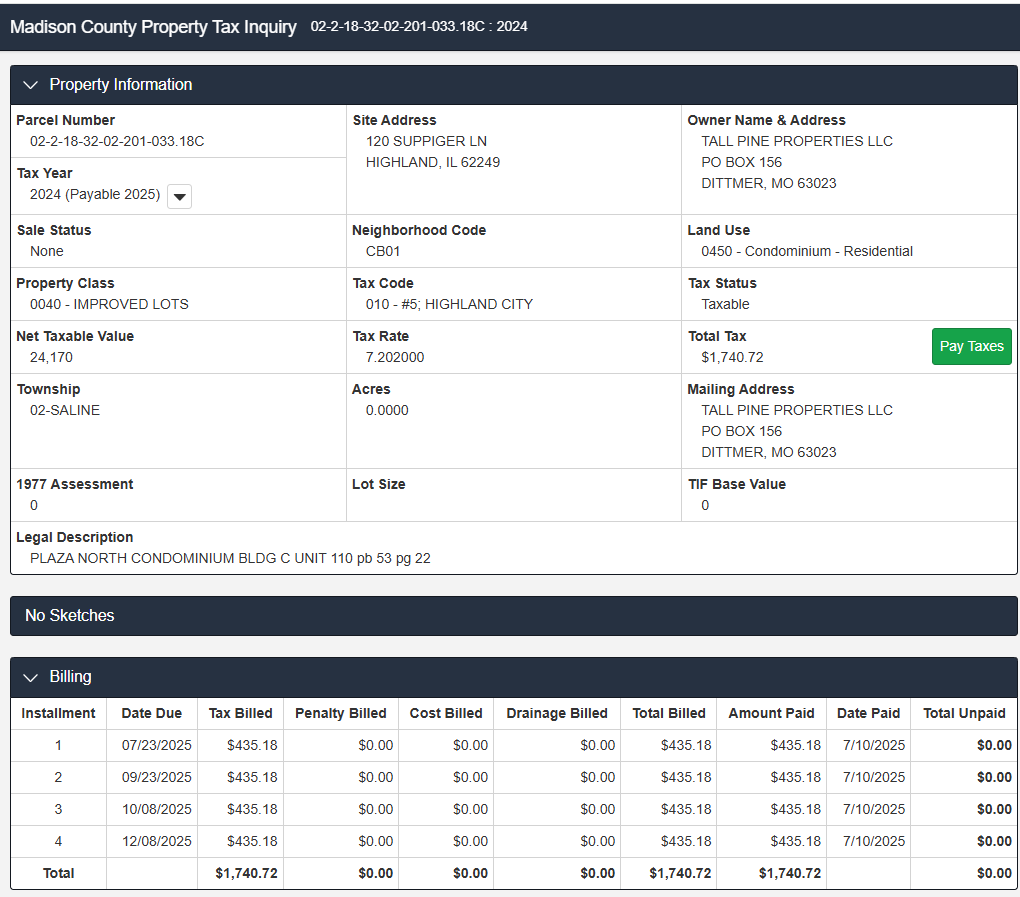This screenshot has width=1020, height=897.
Task: Click the Tax Billed column header
Action: tap(240, 713)
